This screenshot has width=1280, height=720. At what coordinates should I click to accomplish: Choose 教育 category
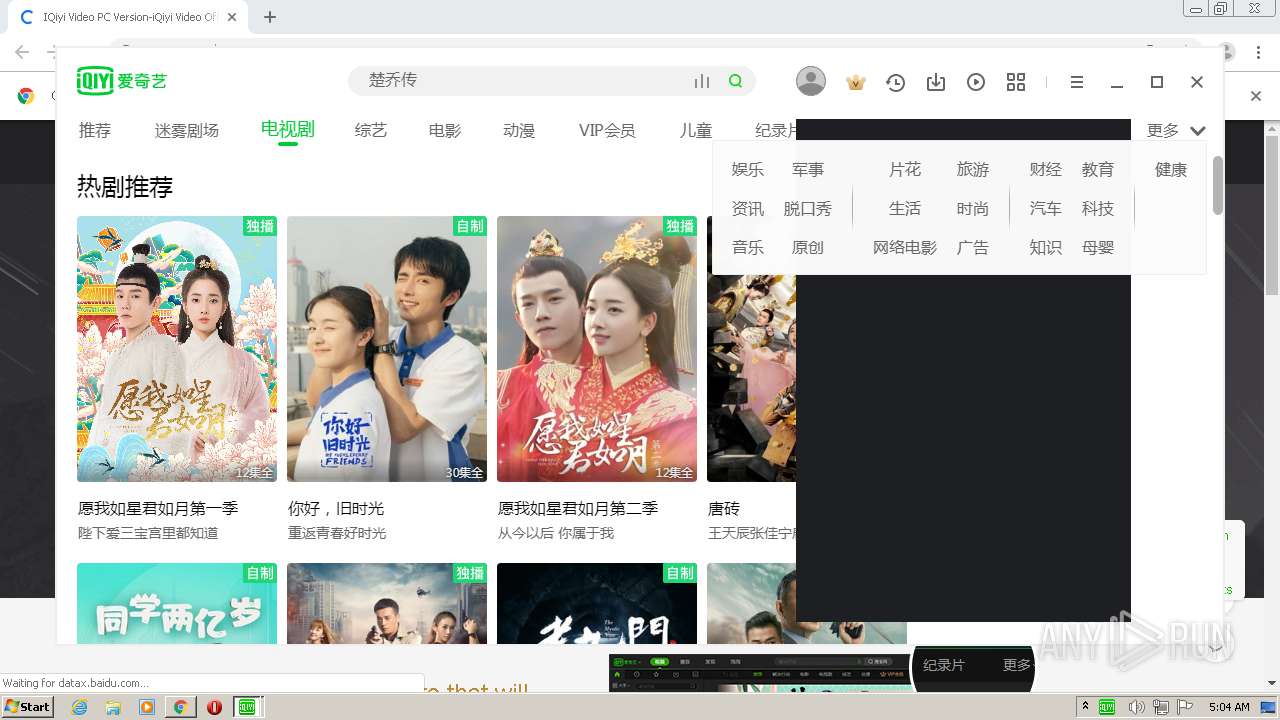coord(1098,170)
